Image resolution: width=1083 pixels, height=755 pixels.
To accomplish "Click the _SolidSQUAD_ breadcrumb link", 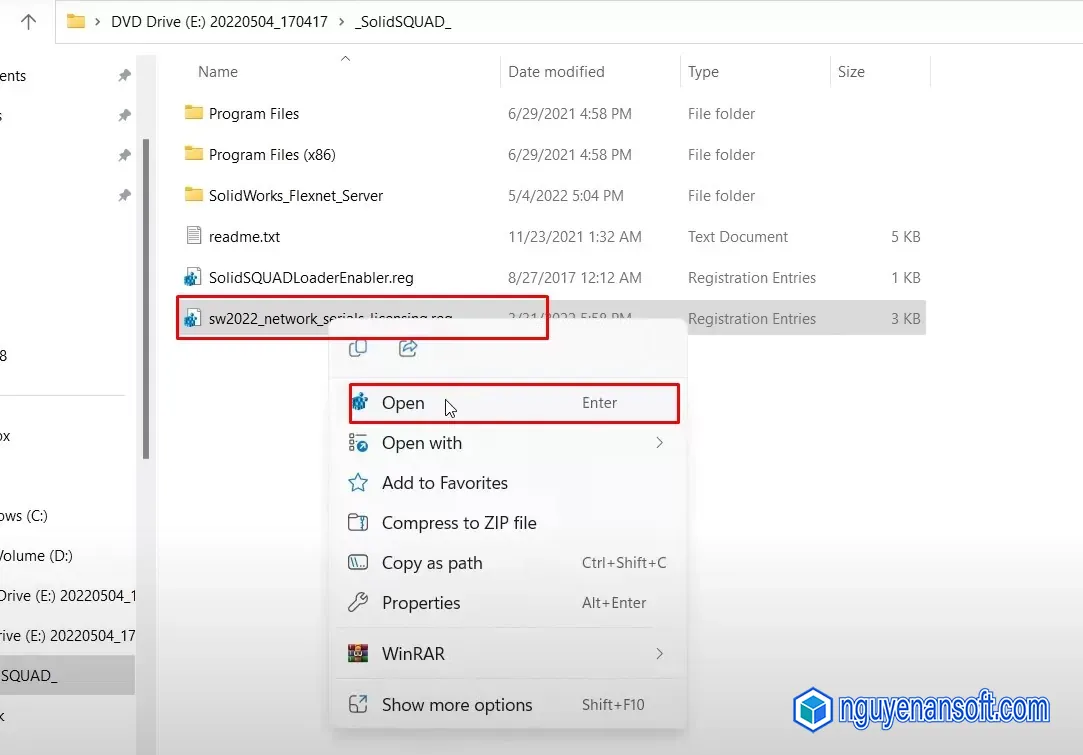I will tap(403, 20).
